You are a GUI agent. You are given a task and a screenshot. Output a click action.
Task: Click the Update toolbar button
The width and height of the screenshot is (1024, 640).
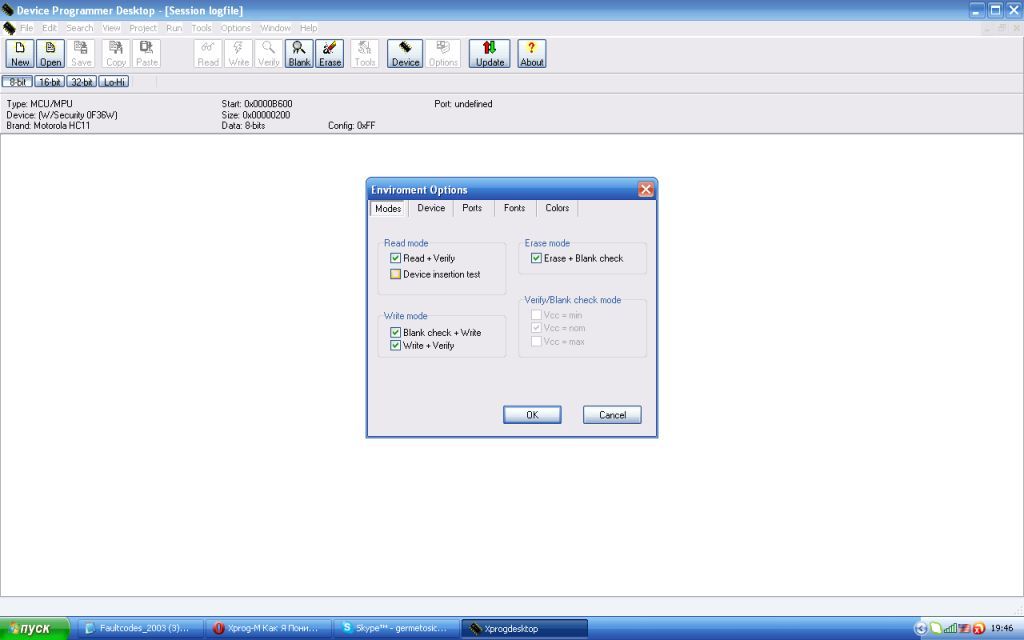point(490,54)
